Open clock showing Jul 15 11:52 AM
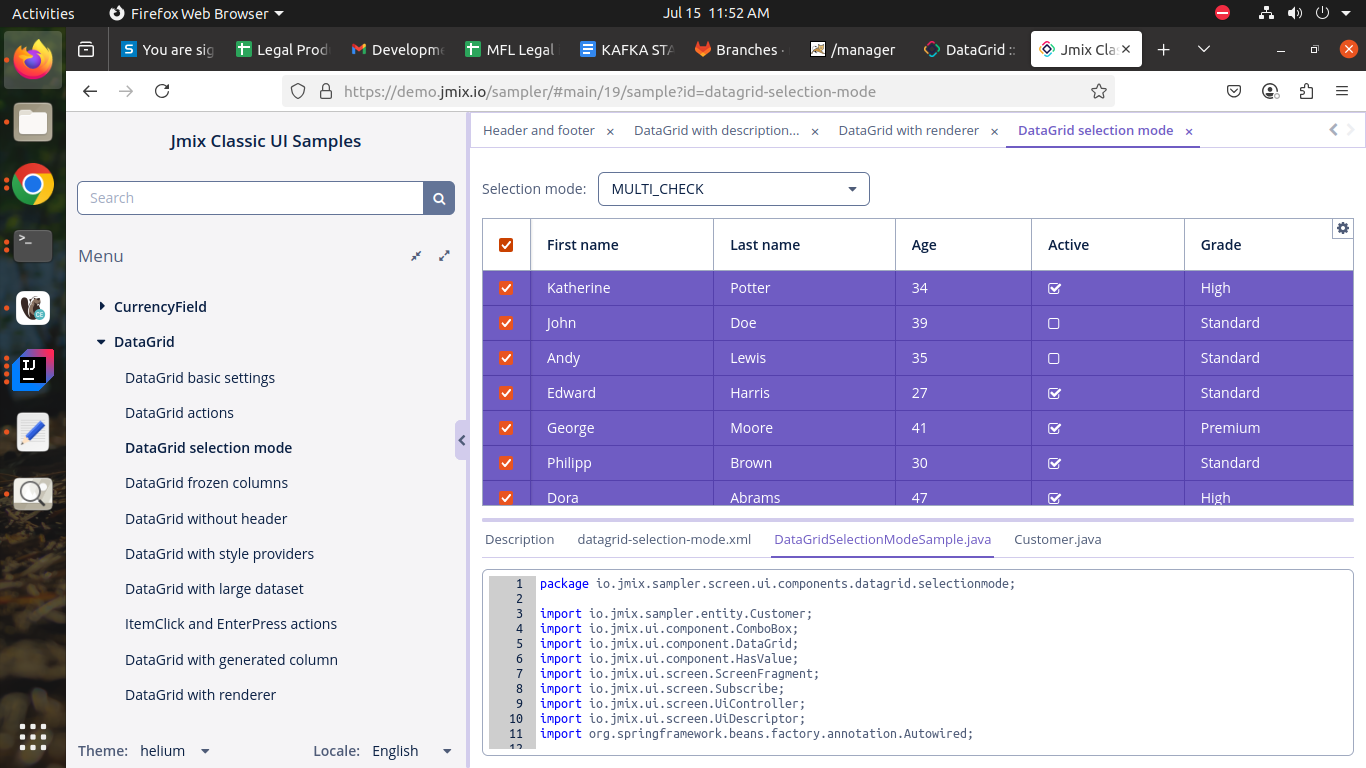This screenshot has height=768, width=1366. coord(716,13)
